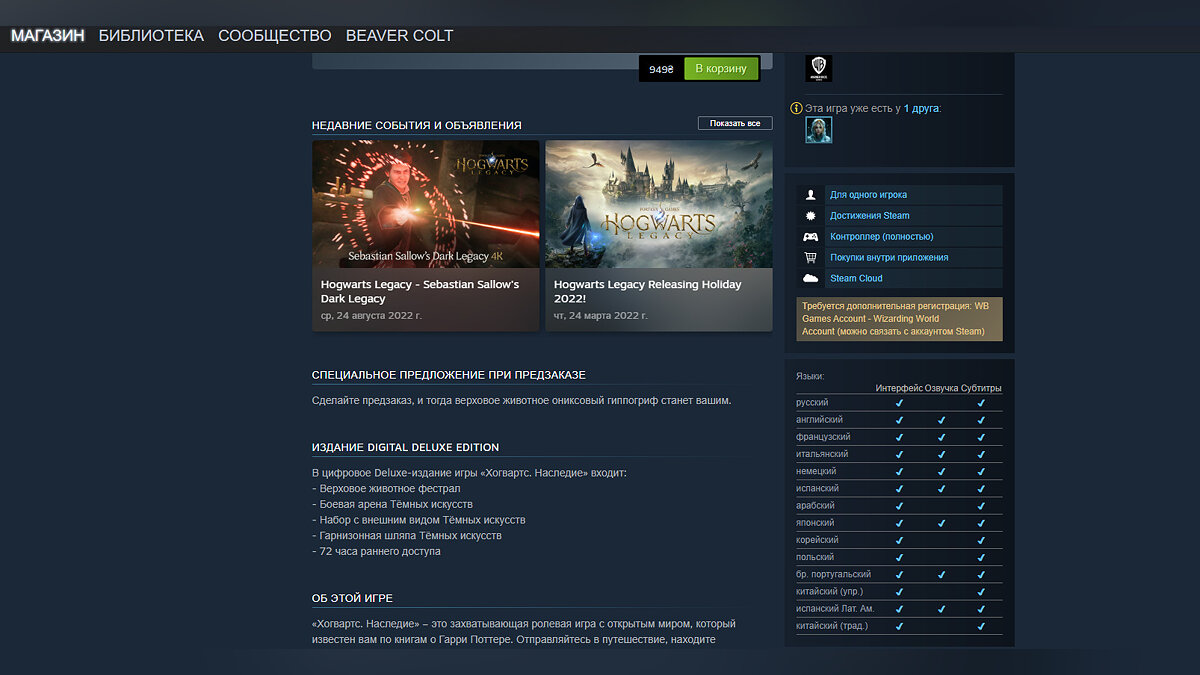Open the СООБЩЕСТВО community menu
1200x675 pixels.
pyautogui.click(x=275, y=36)
